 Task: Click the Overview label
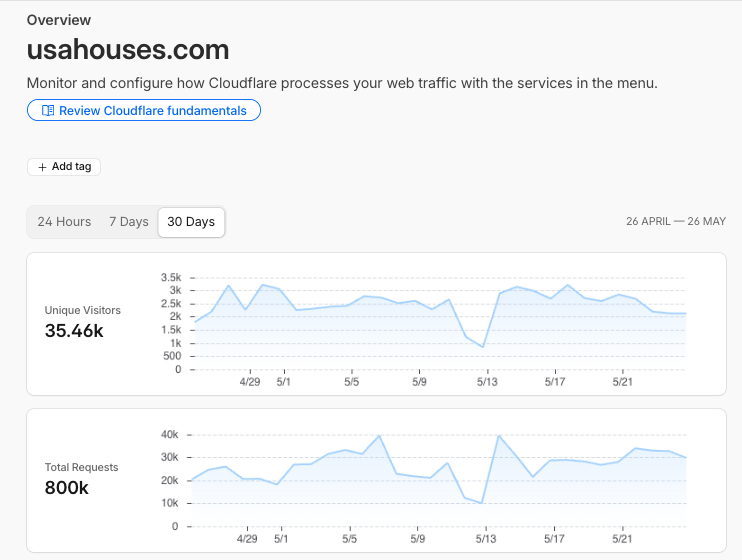(59, 20)
